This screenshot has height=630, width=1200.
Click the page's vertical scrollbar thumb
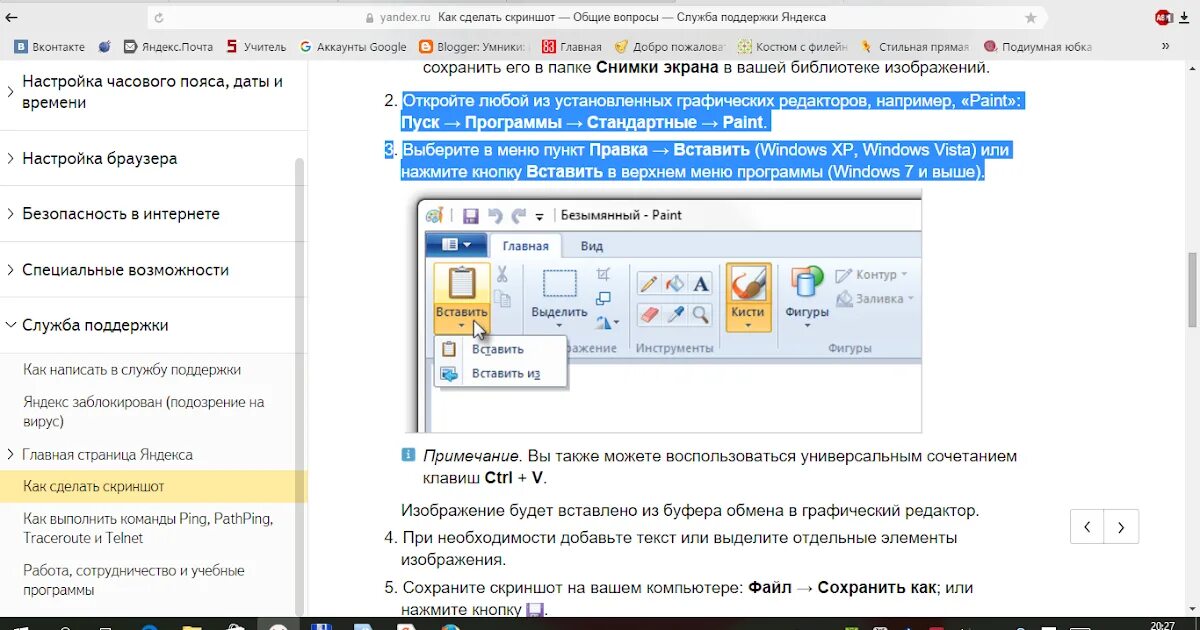tap(1192, 290)
